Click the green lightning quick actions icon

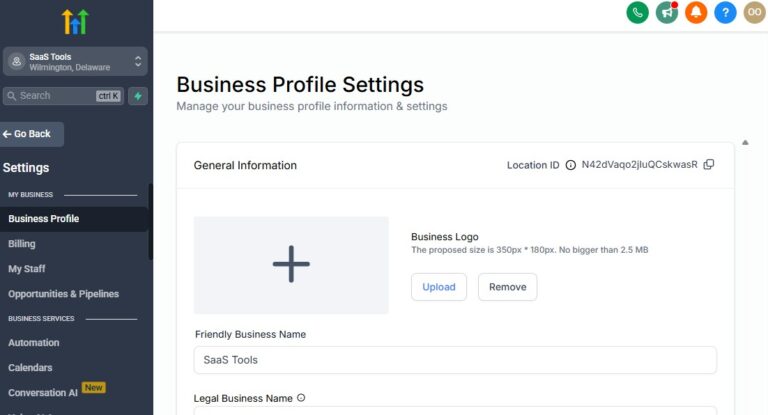click(138, 96)
